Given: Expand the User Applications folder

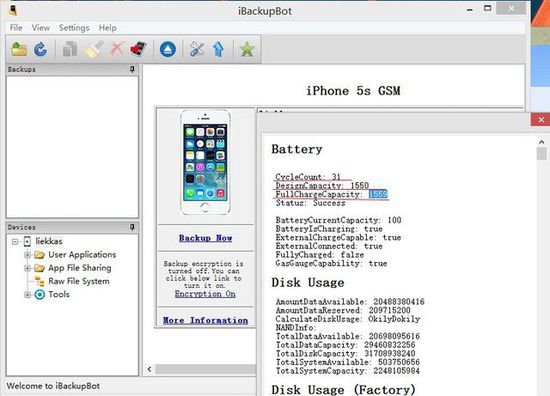Looking at the screenshot, I should point(27,255).
